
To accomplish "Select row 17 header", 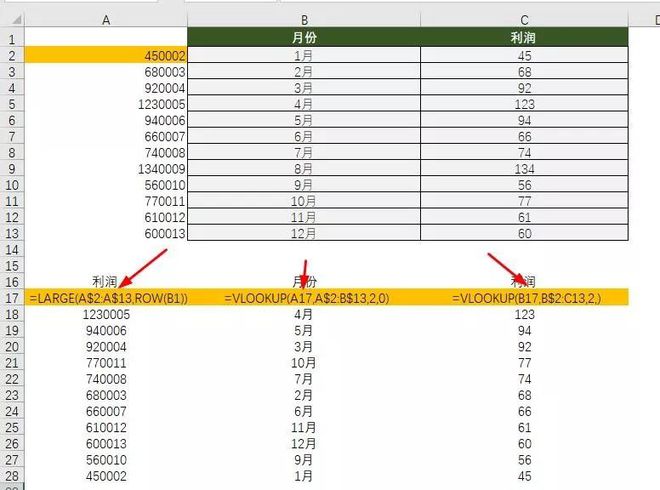I will 11,298.
